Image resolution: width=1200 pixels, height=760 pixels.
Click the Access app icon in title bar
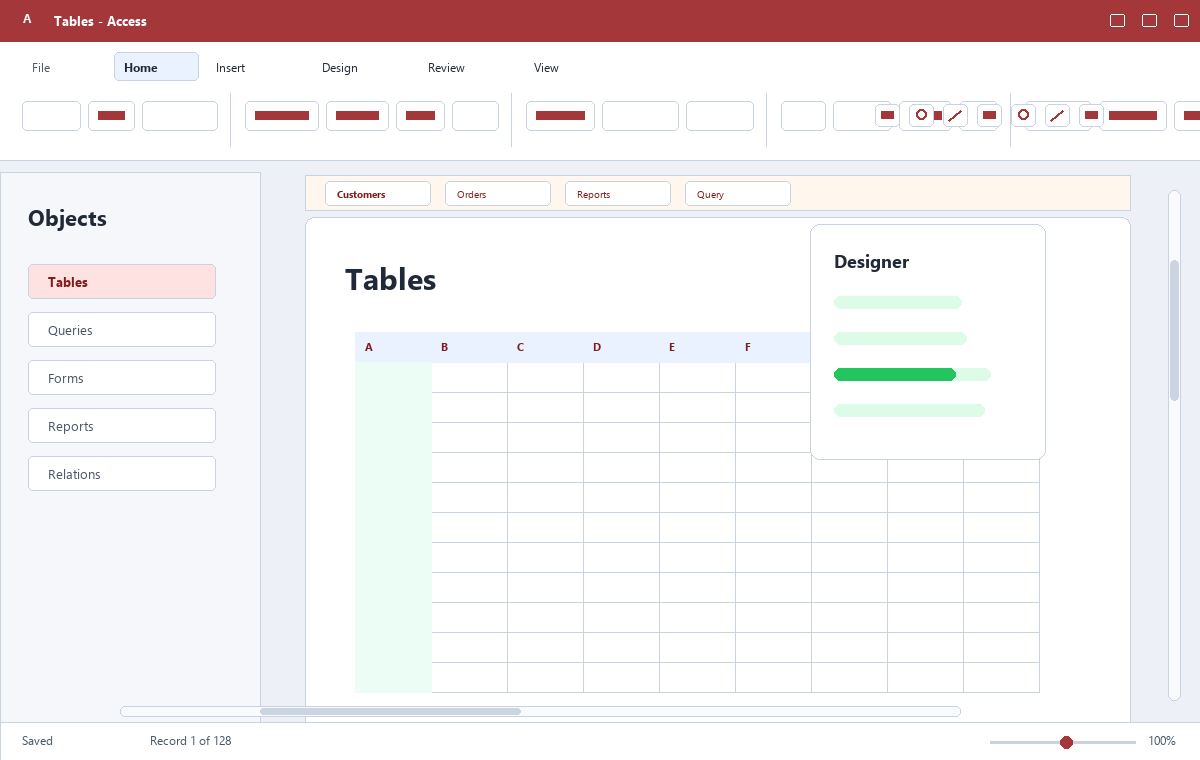point(27,19)
